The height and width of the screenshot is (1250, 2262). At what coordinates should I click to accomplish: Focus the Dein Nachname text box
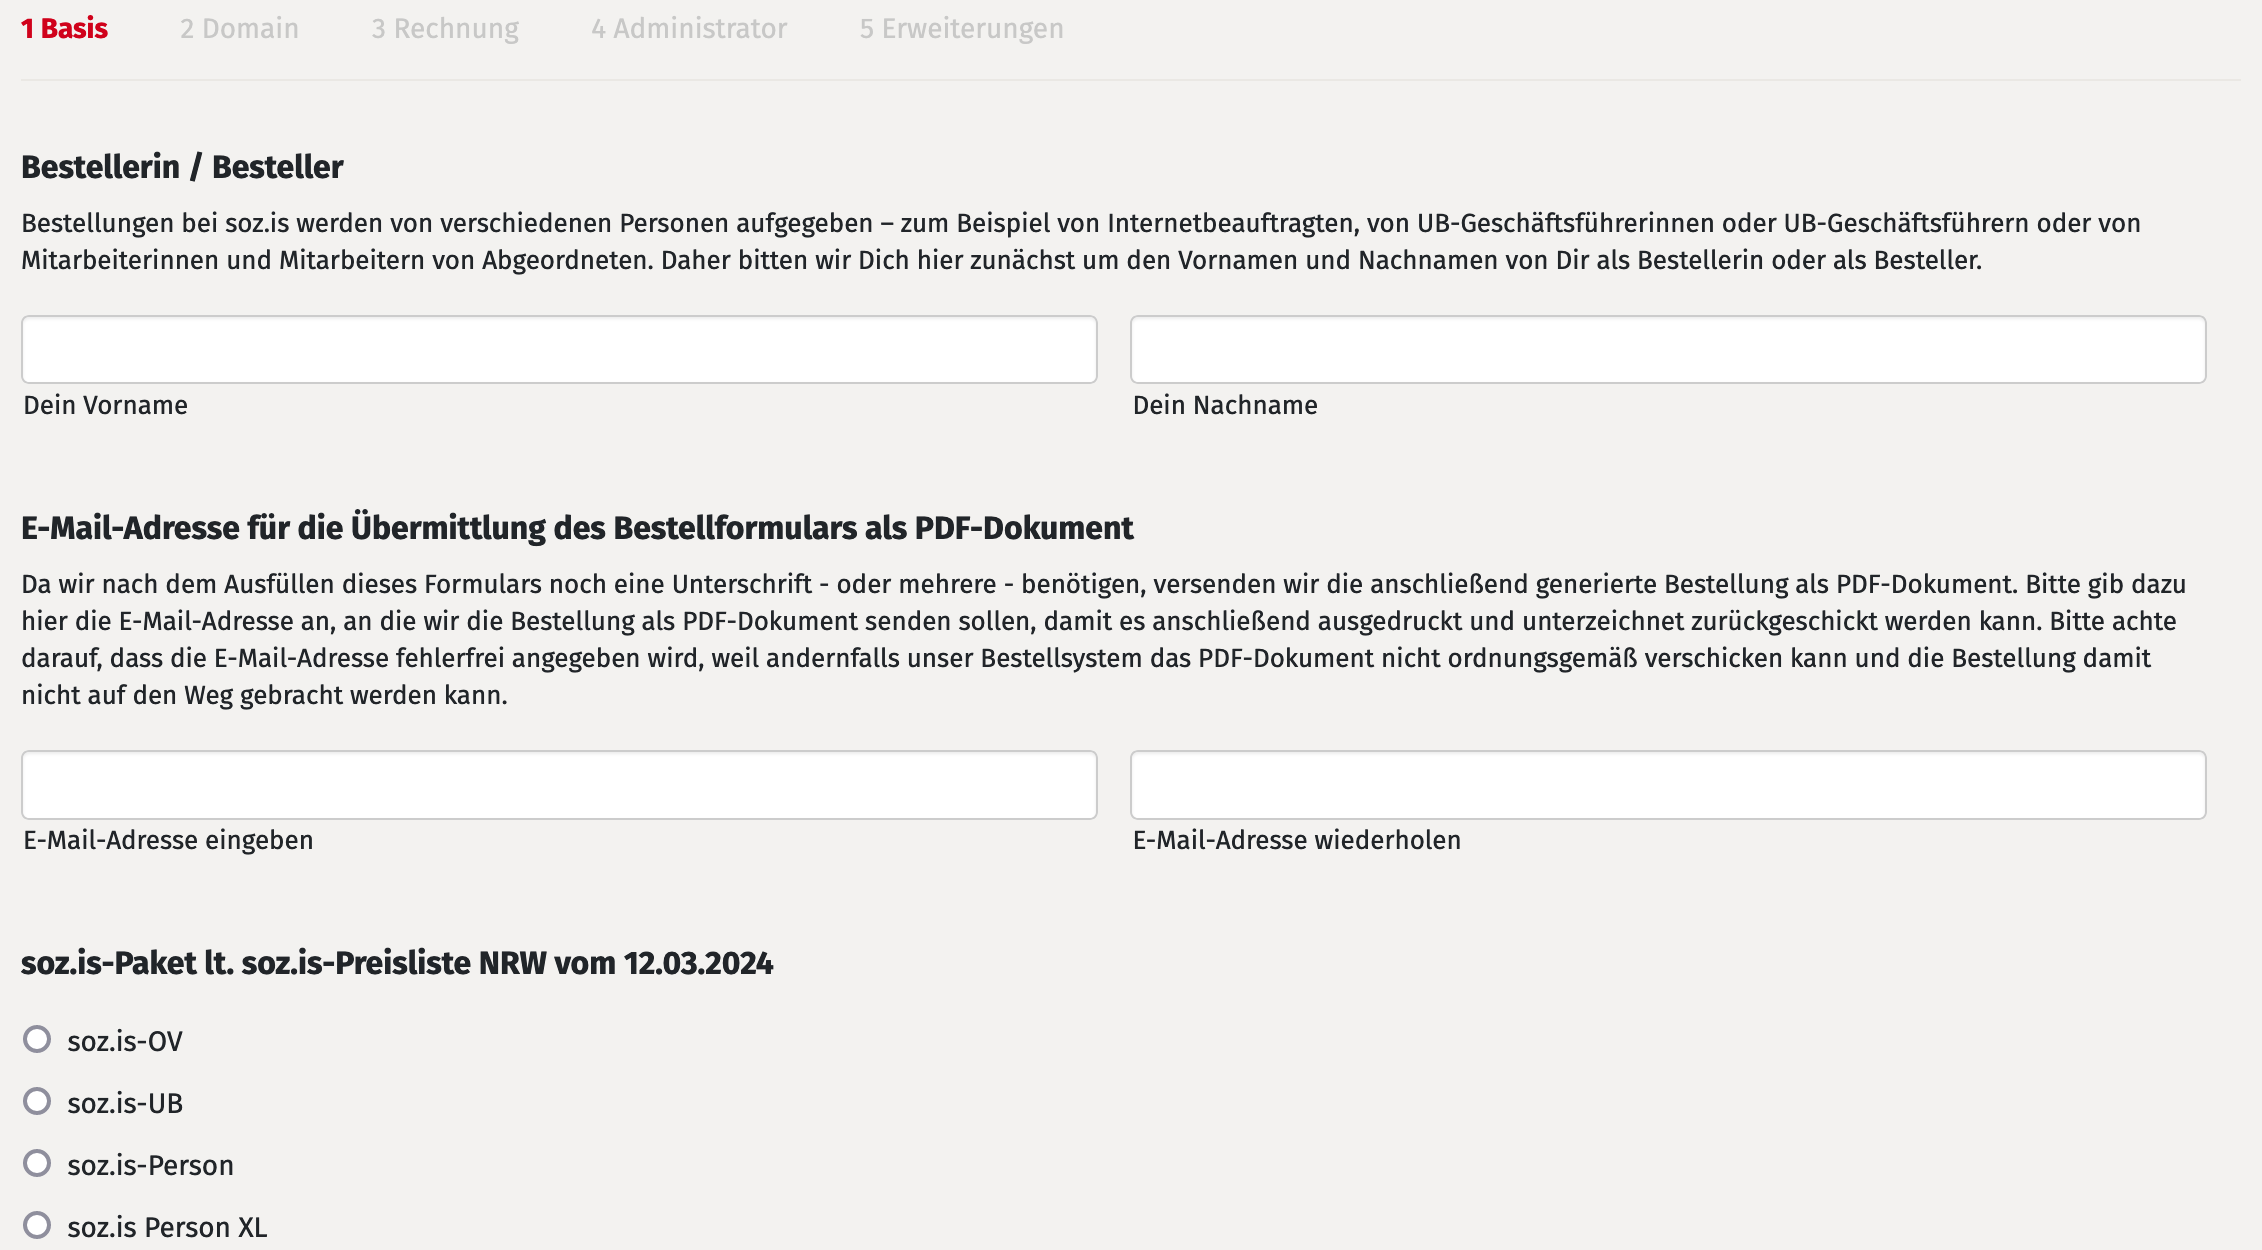pyautogui.click(x=1667, y=350)
